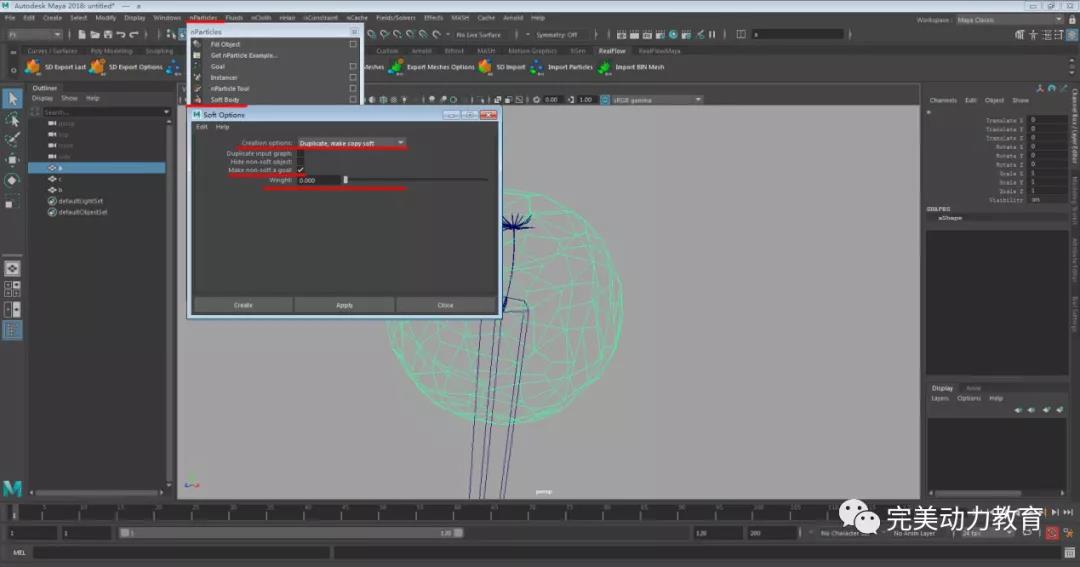The image size is (1080, 567).
Task: Select the arrow Select tool in toolbox
Action: [12, 98]
